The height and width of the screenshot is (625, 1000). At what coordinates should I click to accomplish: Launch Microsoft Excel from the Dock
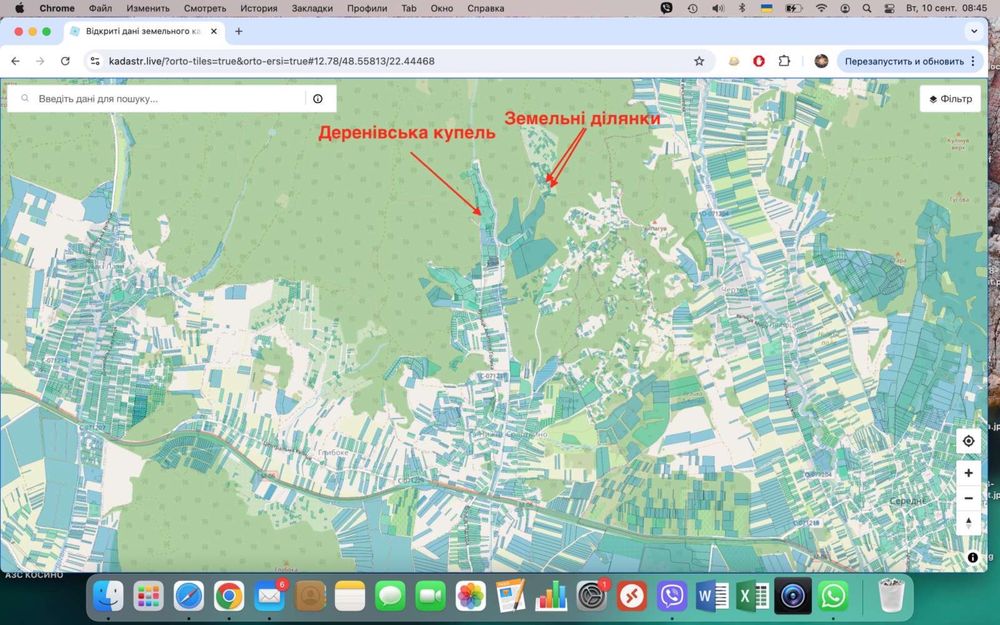[x=753, y=597]
